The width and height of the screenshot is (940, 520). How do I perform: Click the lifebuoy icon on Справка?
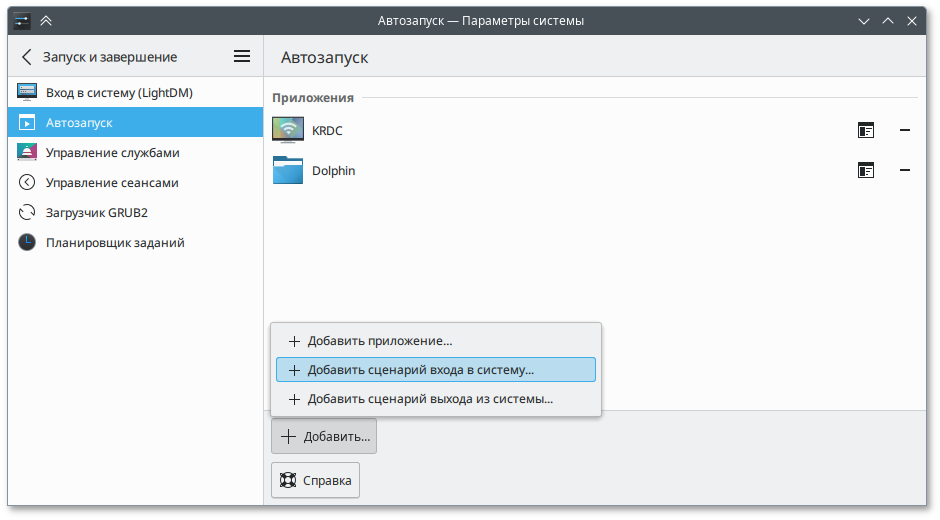288,480
